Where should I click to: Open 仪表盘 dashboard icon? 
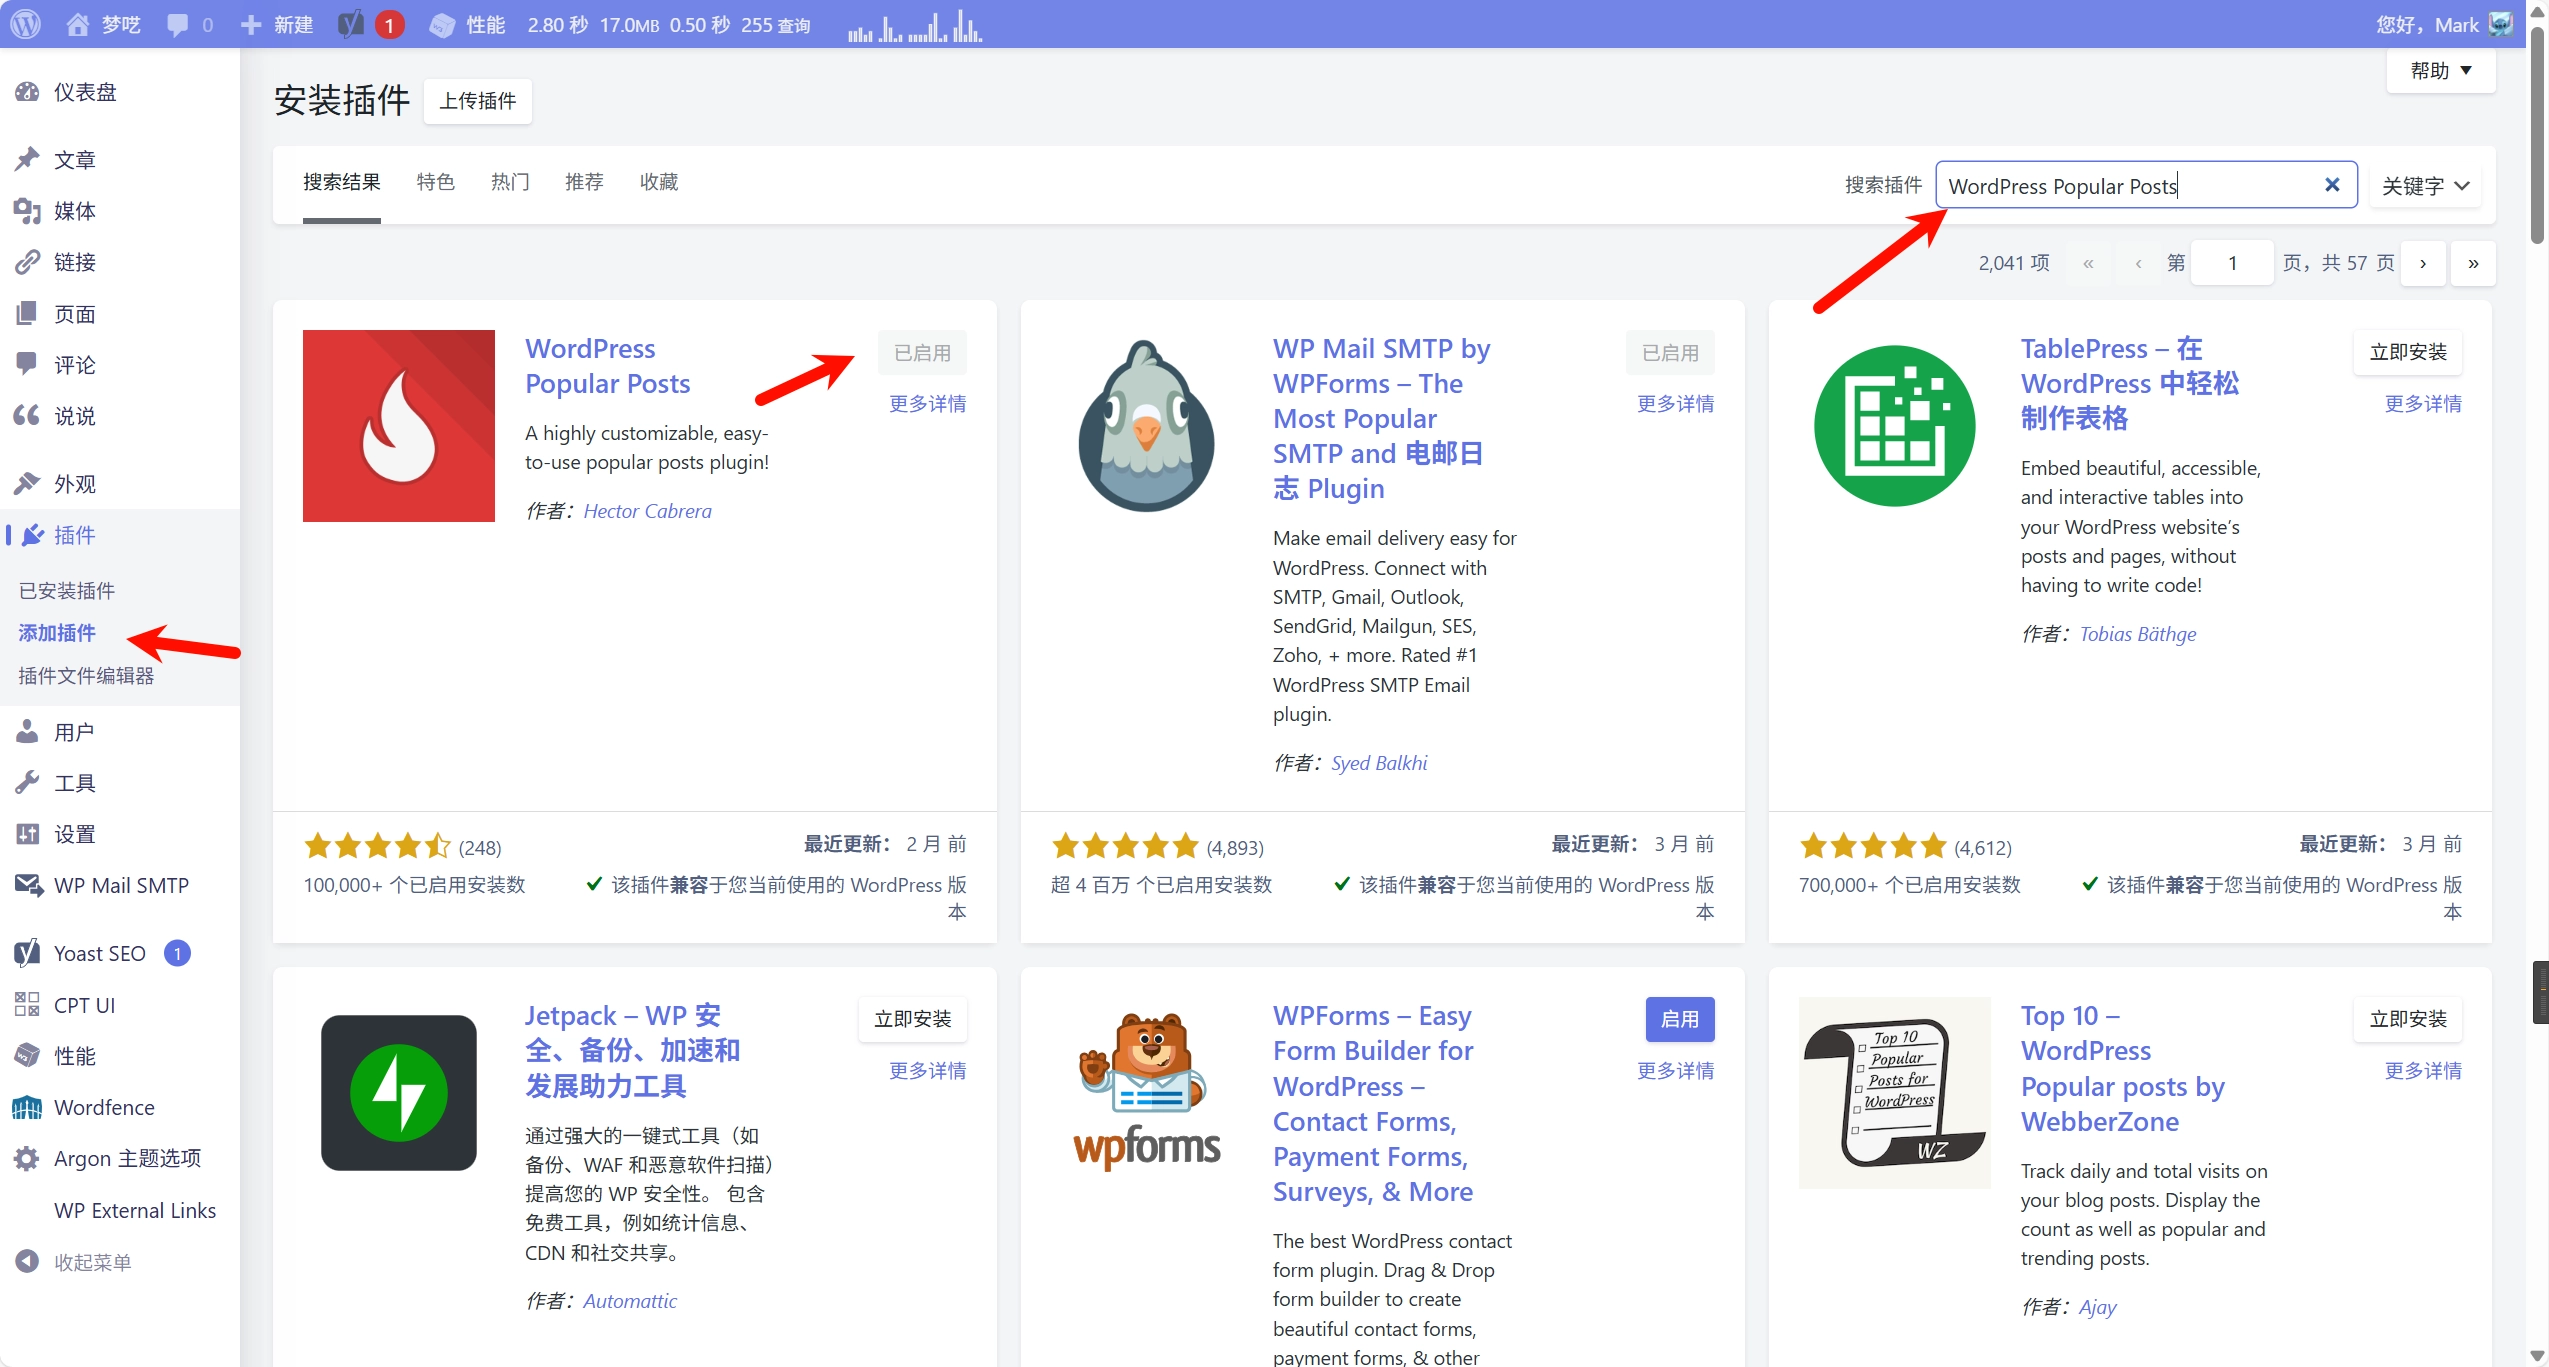click(x=27, y=92)
